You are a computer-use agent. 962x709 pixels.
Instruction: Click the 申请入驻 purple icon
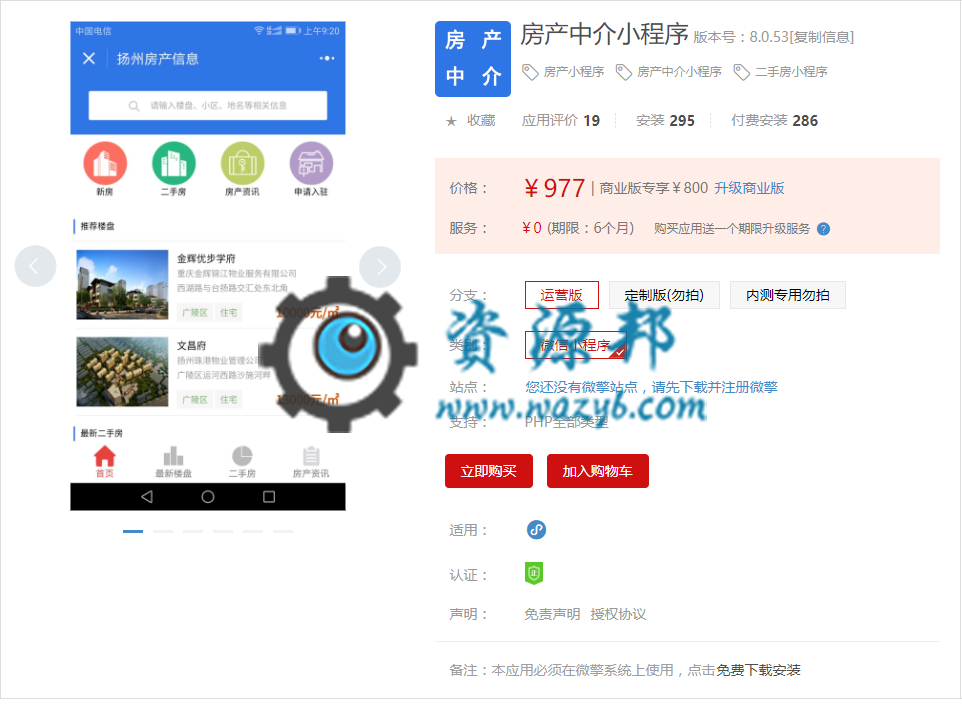click(311, 163)
